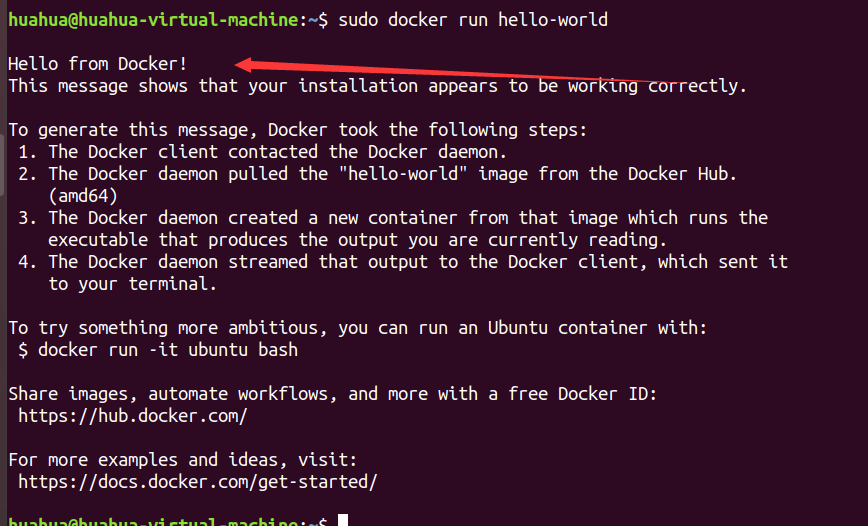
Task: Click the huahua@huahua-virtual-machine prompt at top
Action: pyautogui.click(x=153, y=20)
